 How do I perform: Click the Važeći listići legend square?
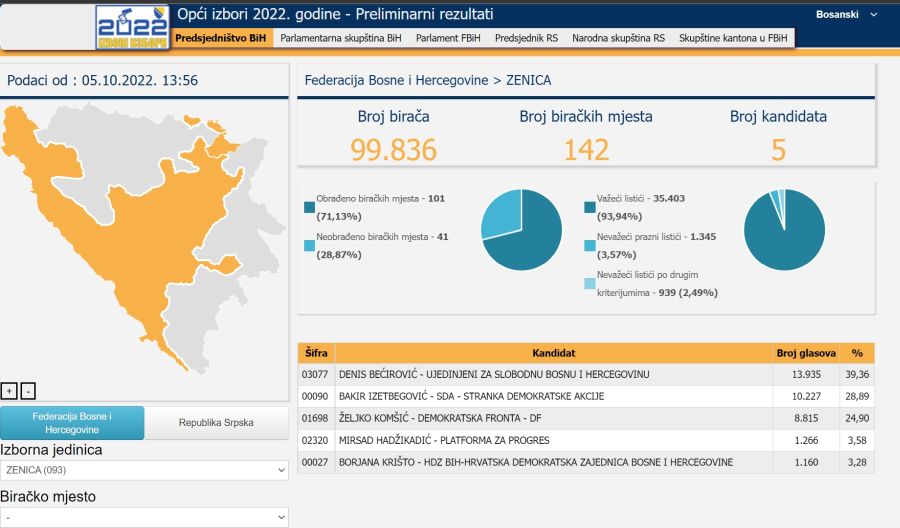(x=589, y=207)
